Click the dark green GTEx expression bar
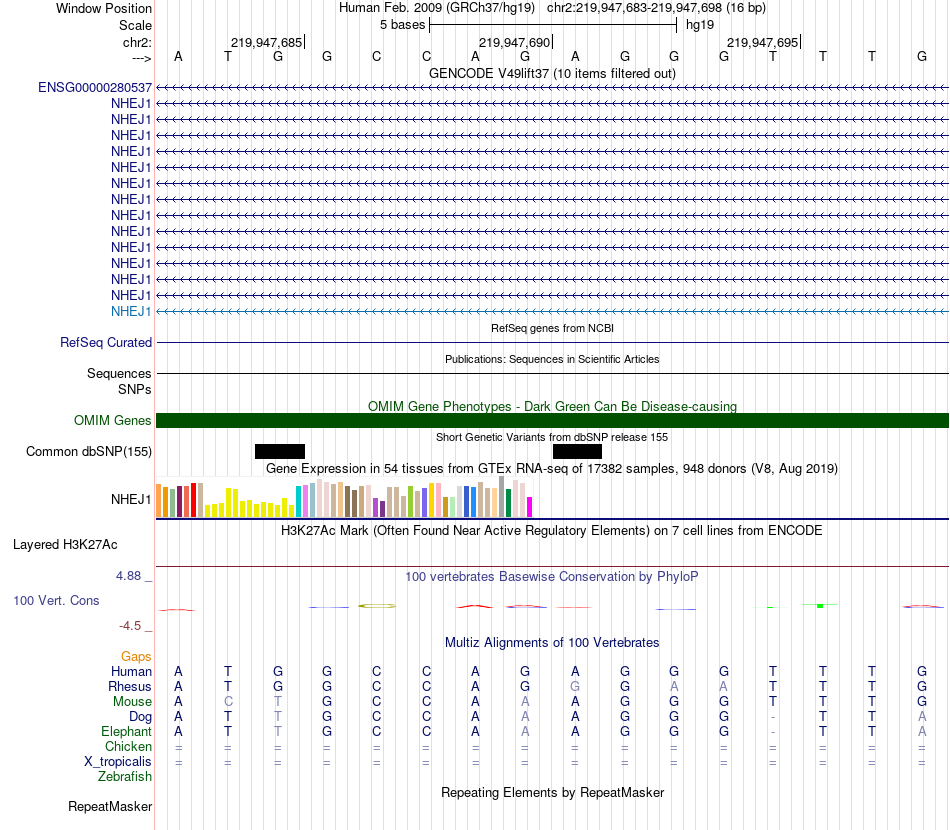This screenshot has height=830, width=950. point(509,503)
